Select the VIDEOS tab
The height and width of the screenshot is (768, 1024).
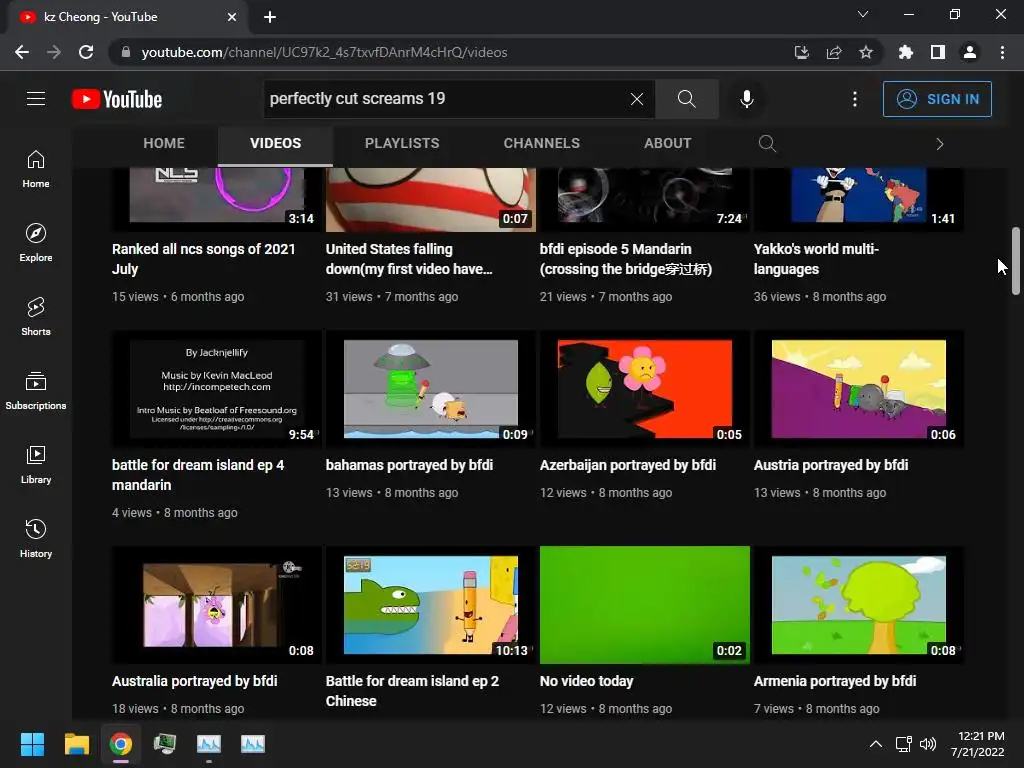pyautogui.click(x=276, y=143)
